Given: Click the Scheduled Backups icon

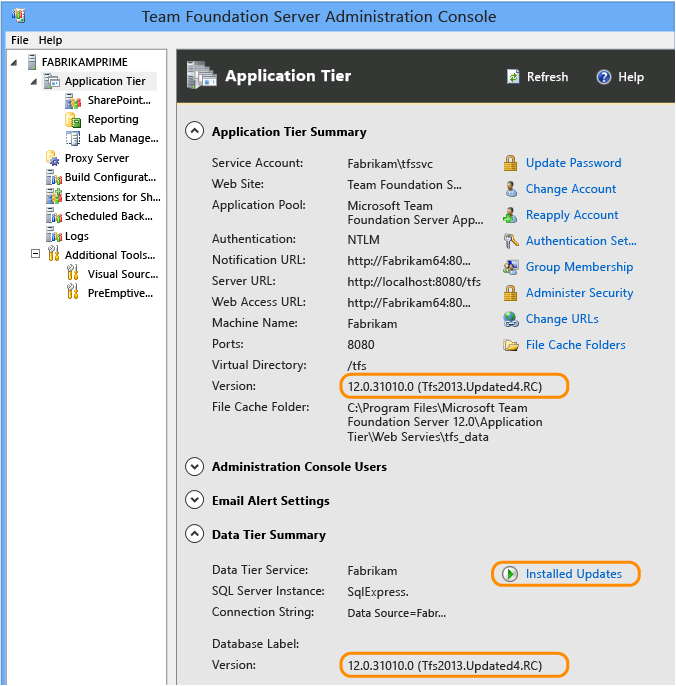Looking at the screenshot, I should [54, 216].
